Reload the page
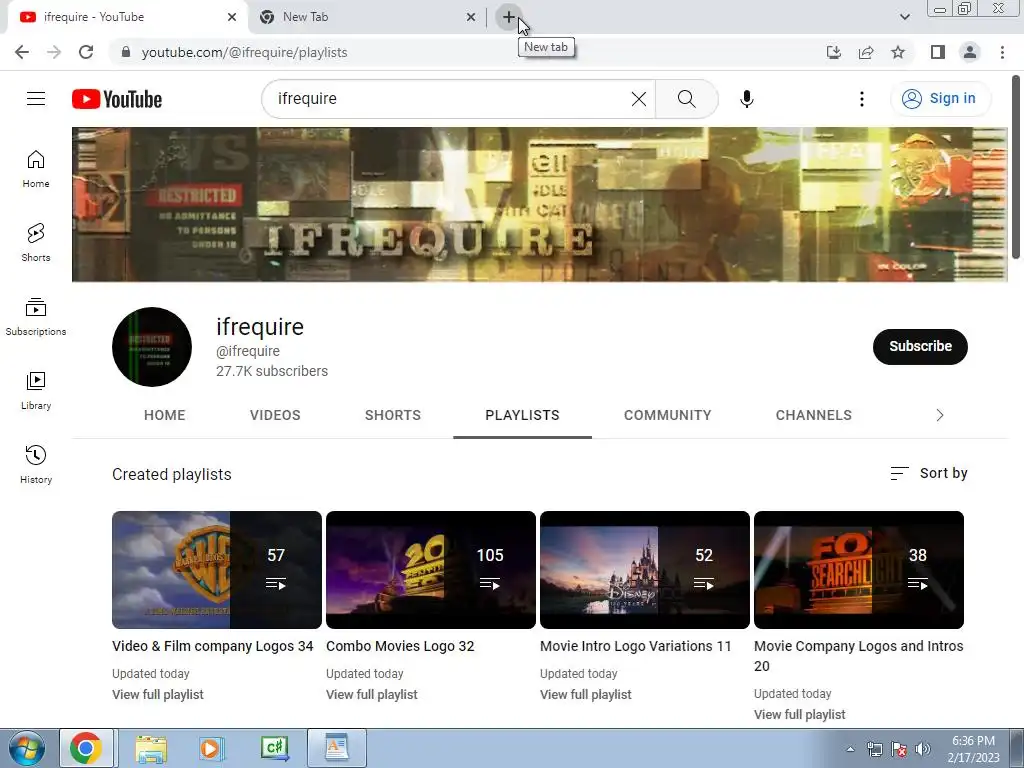 [86, 52]
